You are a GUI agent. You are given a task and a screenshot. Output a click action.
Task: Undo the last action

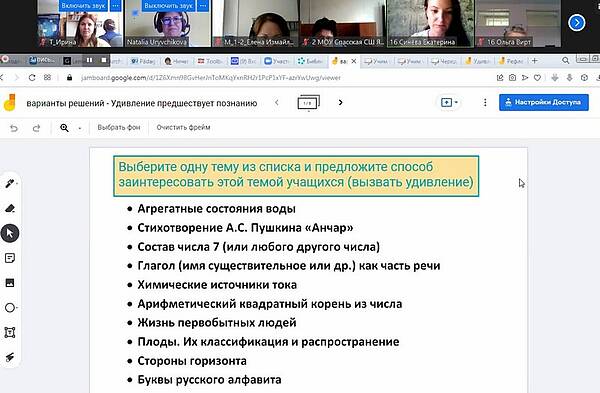pyautogui.click(x=14, y=128)
